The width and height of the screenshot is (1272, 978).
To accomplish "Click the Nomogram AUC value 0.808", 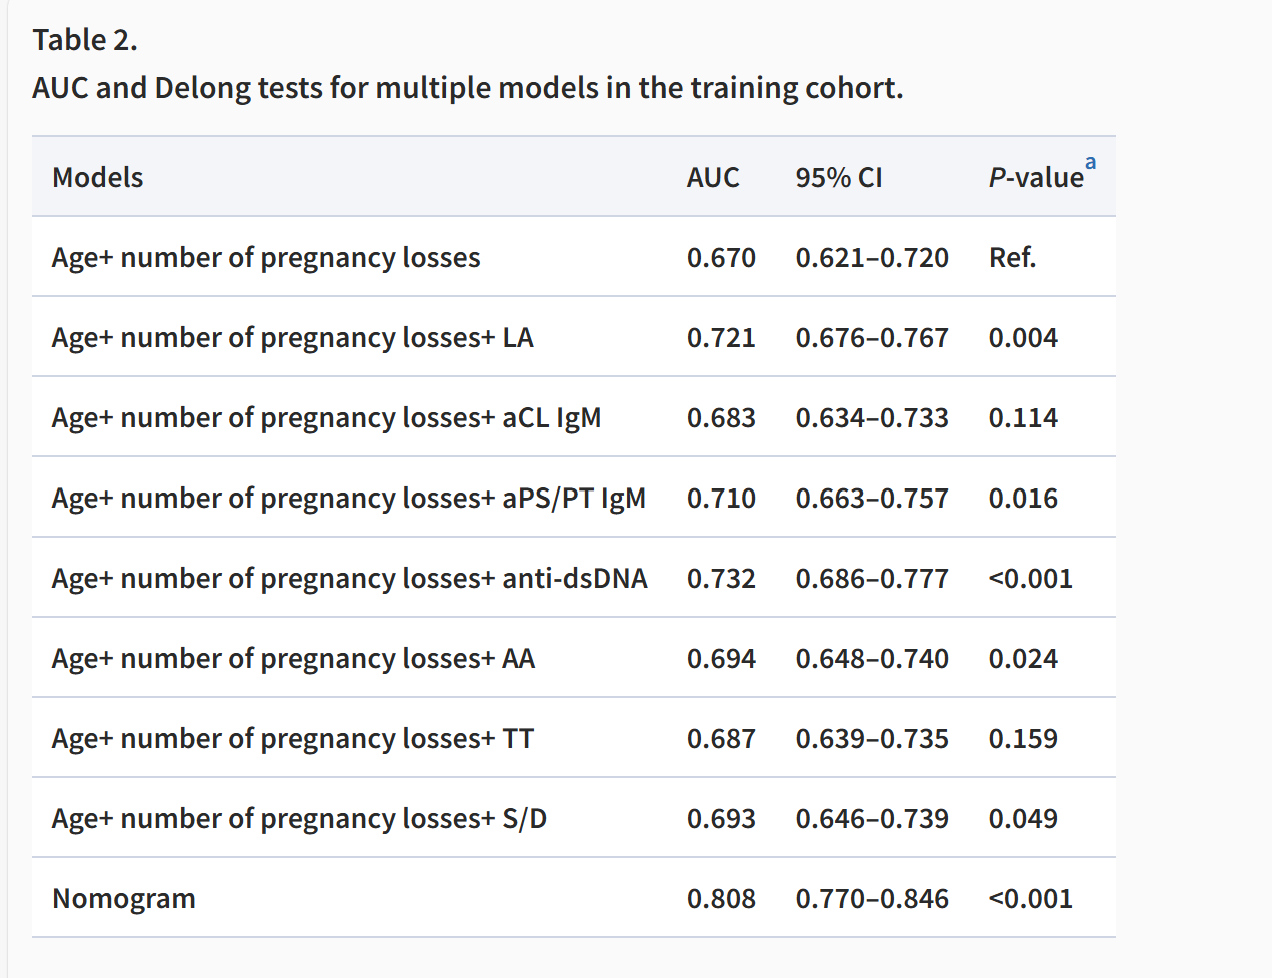I will tap(721, 899).
